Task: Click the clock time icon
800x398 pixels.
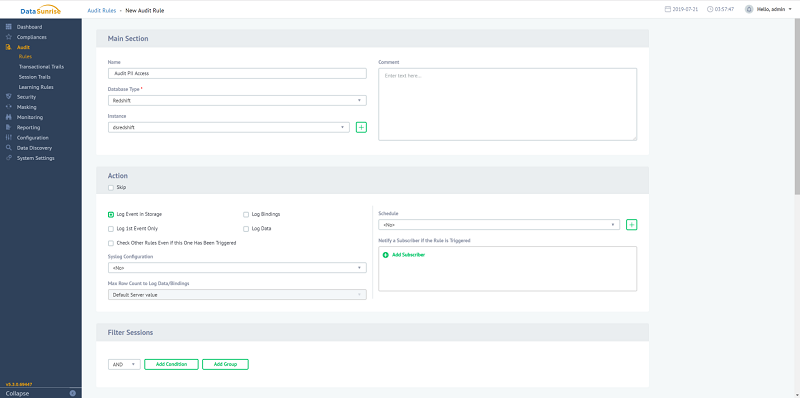Action: 710,9
